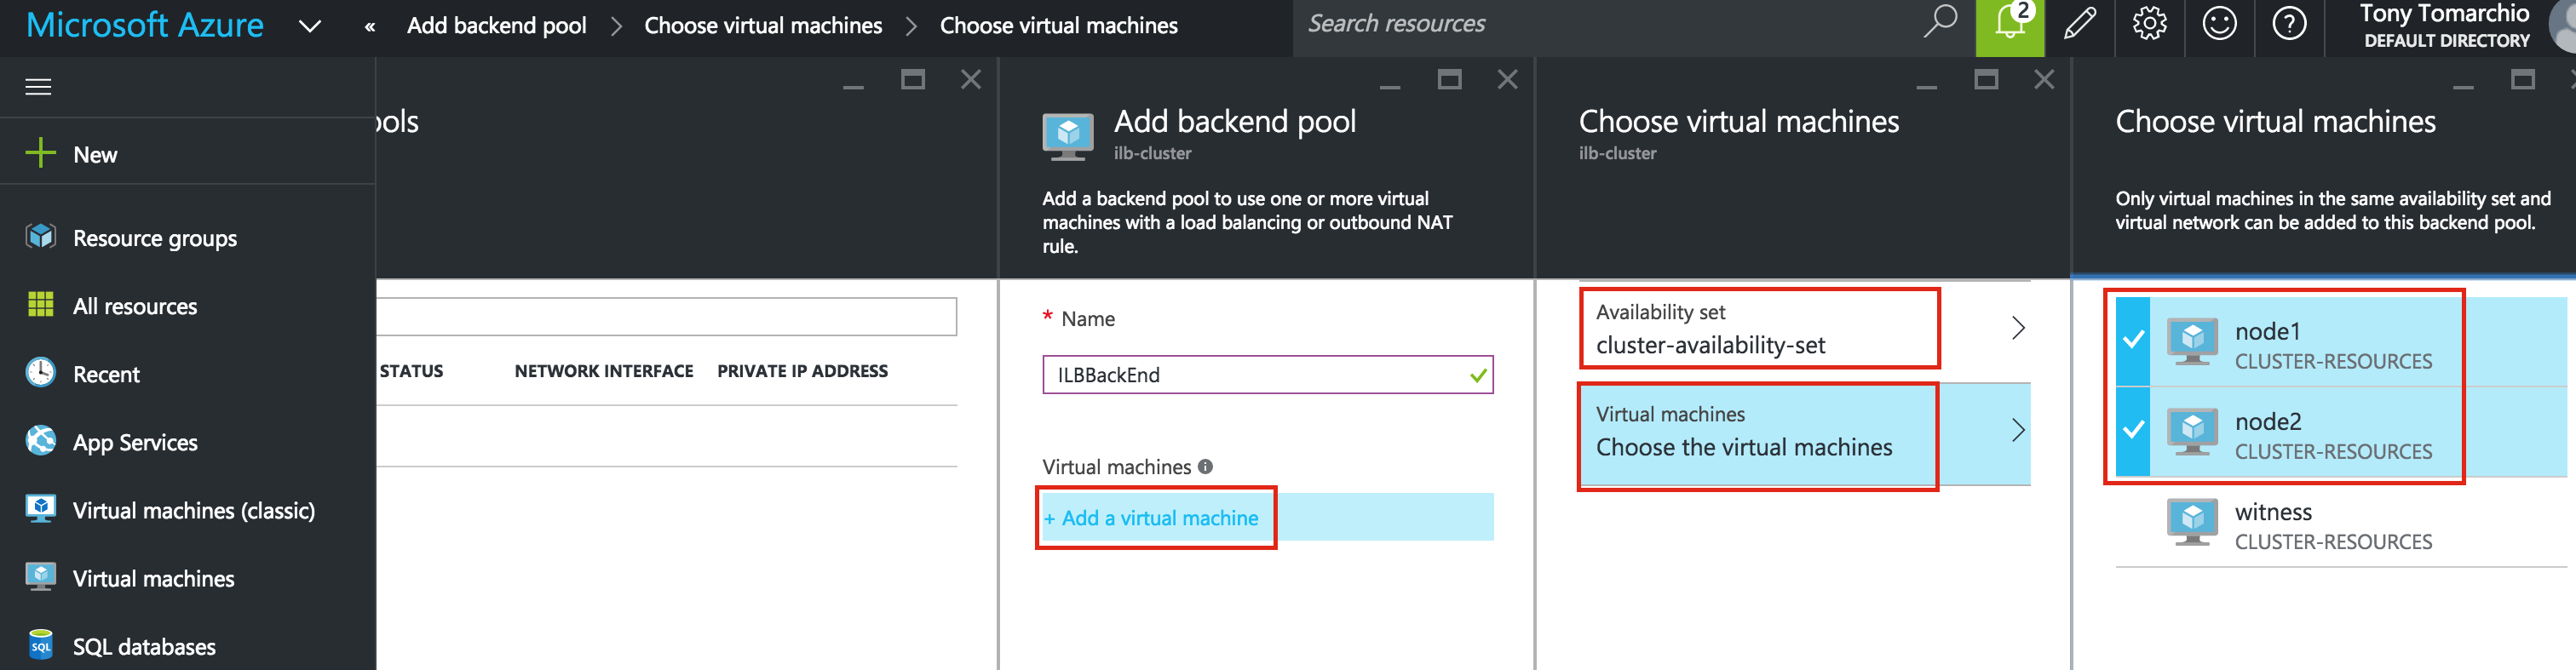The height and width of the screenshot is (670, 2576).
Task: Click the App Services globe icon
Action: 41,440
